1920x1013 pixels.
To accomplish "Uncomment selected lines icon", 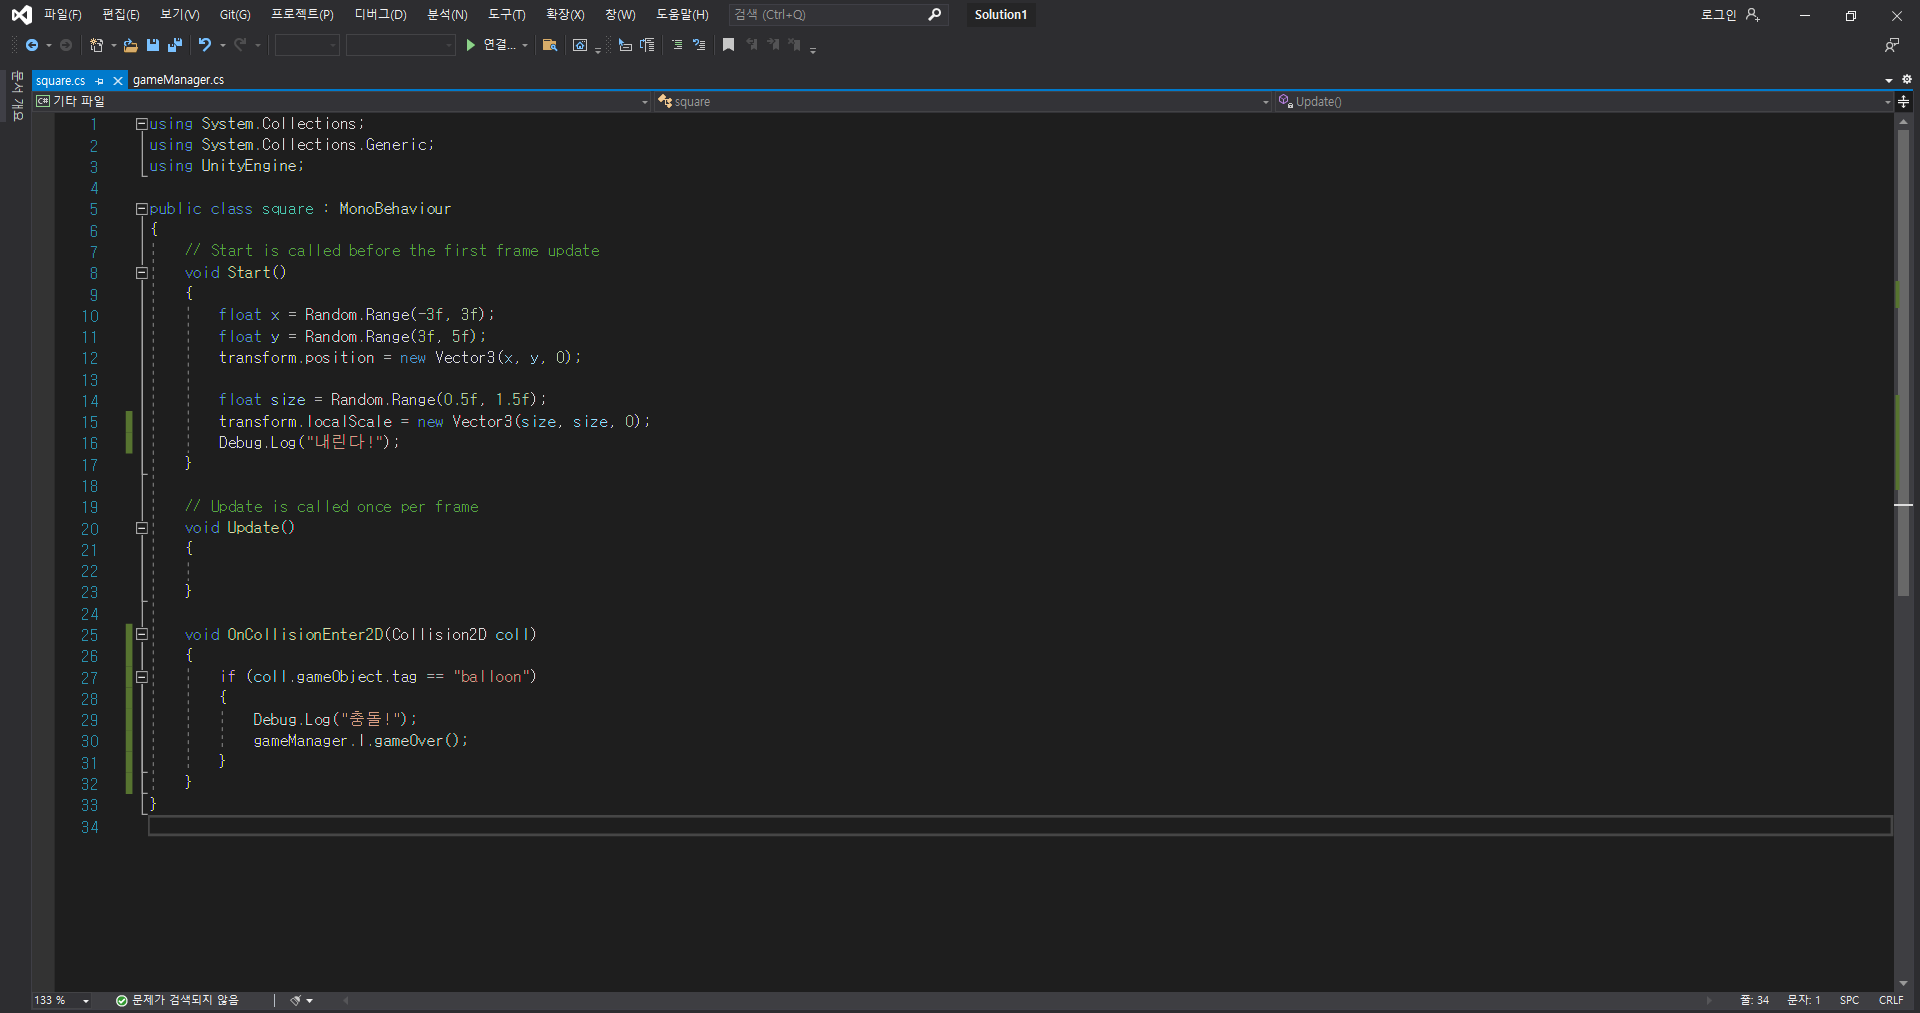I will click(x=699, y=45).
